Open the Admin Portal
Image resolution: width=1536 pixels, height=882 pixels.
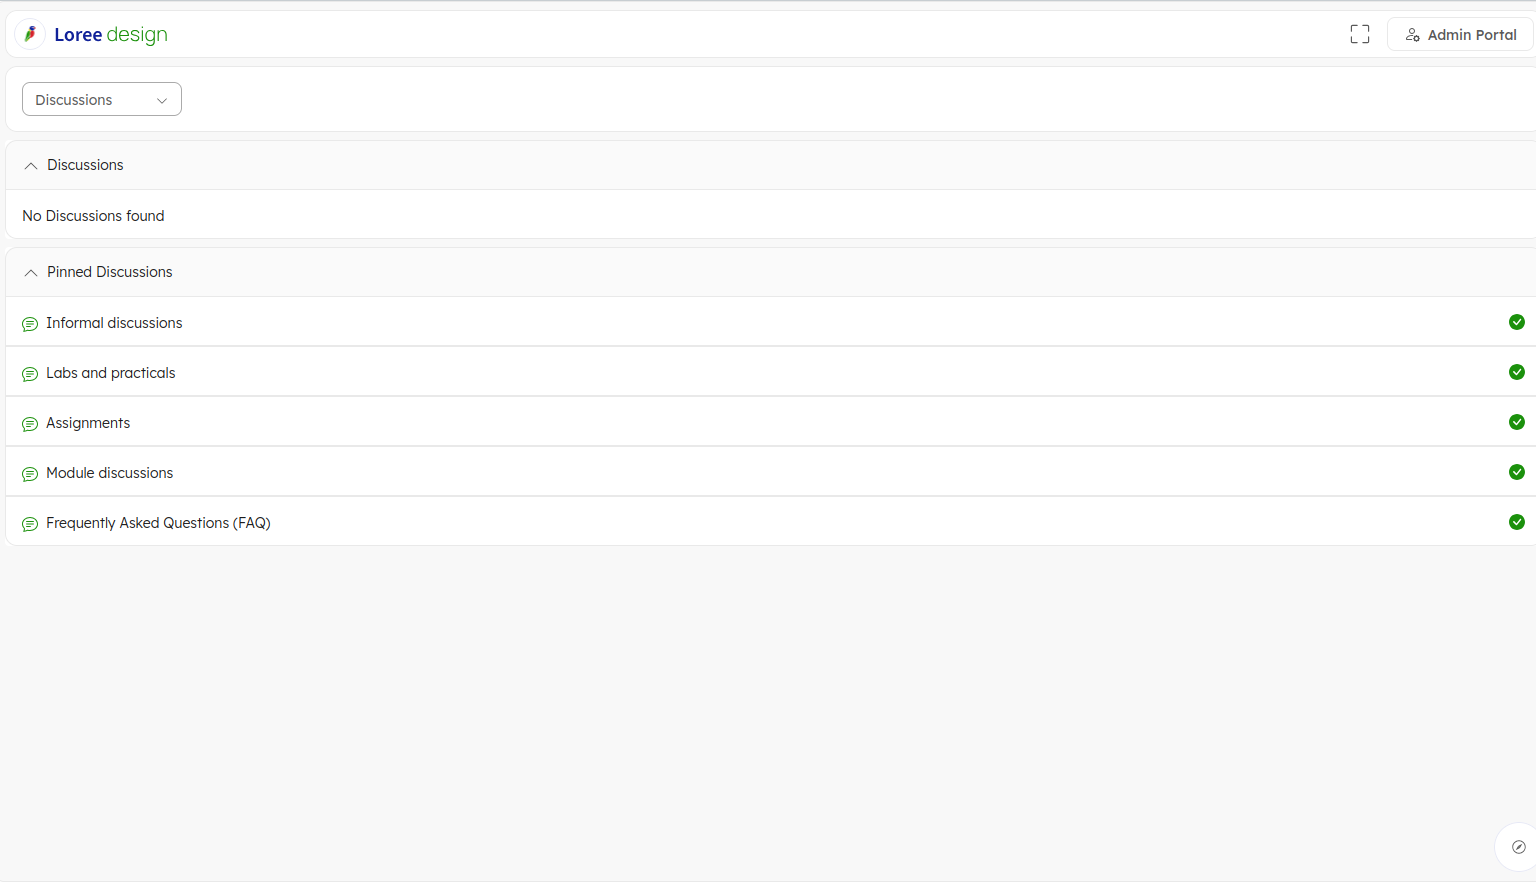[x=1460, y=34]
